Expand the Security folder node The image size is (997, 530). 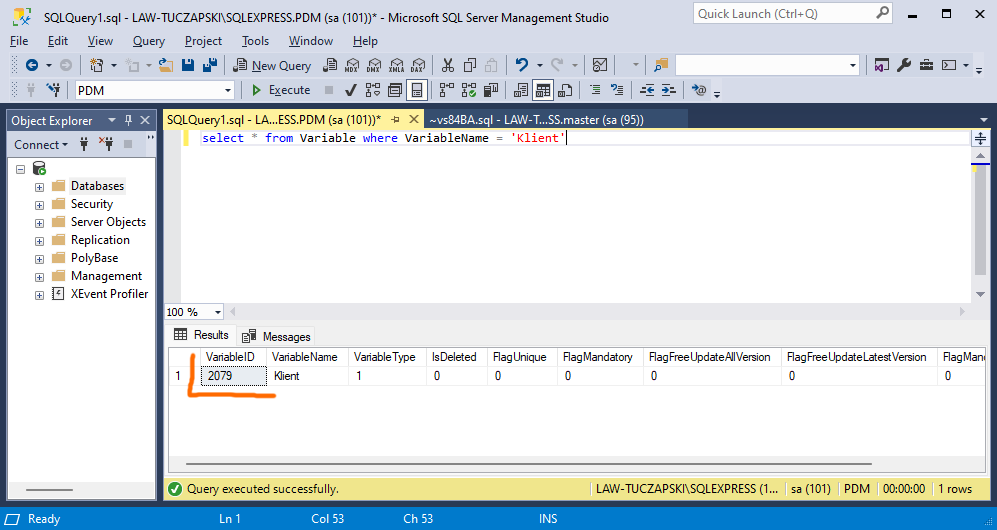click(x=40, y=204)
